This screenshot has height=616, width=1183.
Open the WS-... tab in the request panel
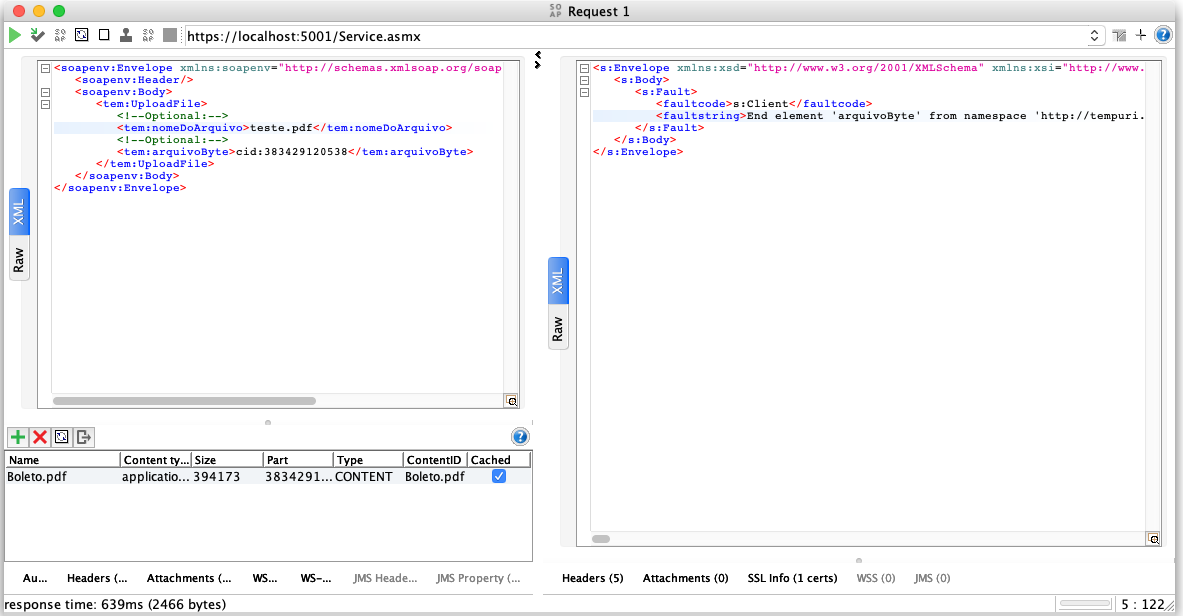pyautogui.click(x=315, y=578)
